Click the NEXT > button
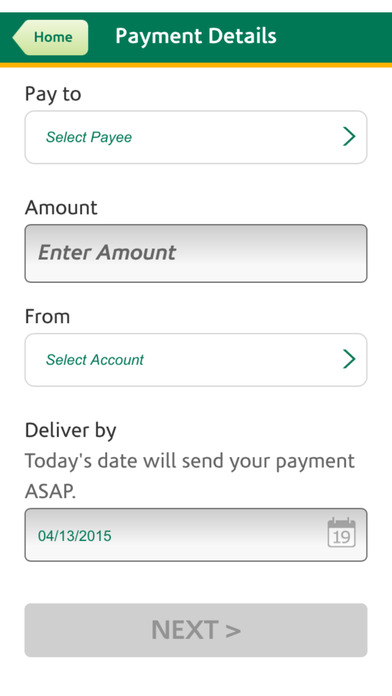 pyautogui.click(x=196, y=630)
